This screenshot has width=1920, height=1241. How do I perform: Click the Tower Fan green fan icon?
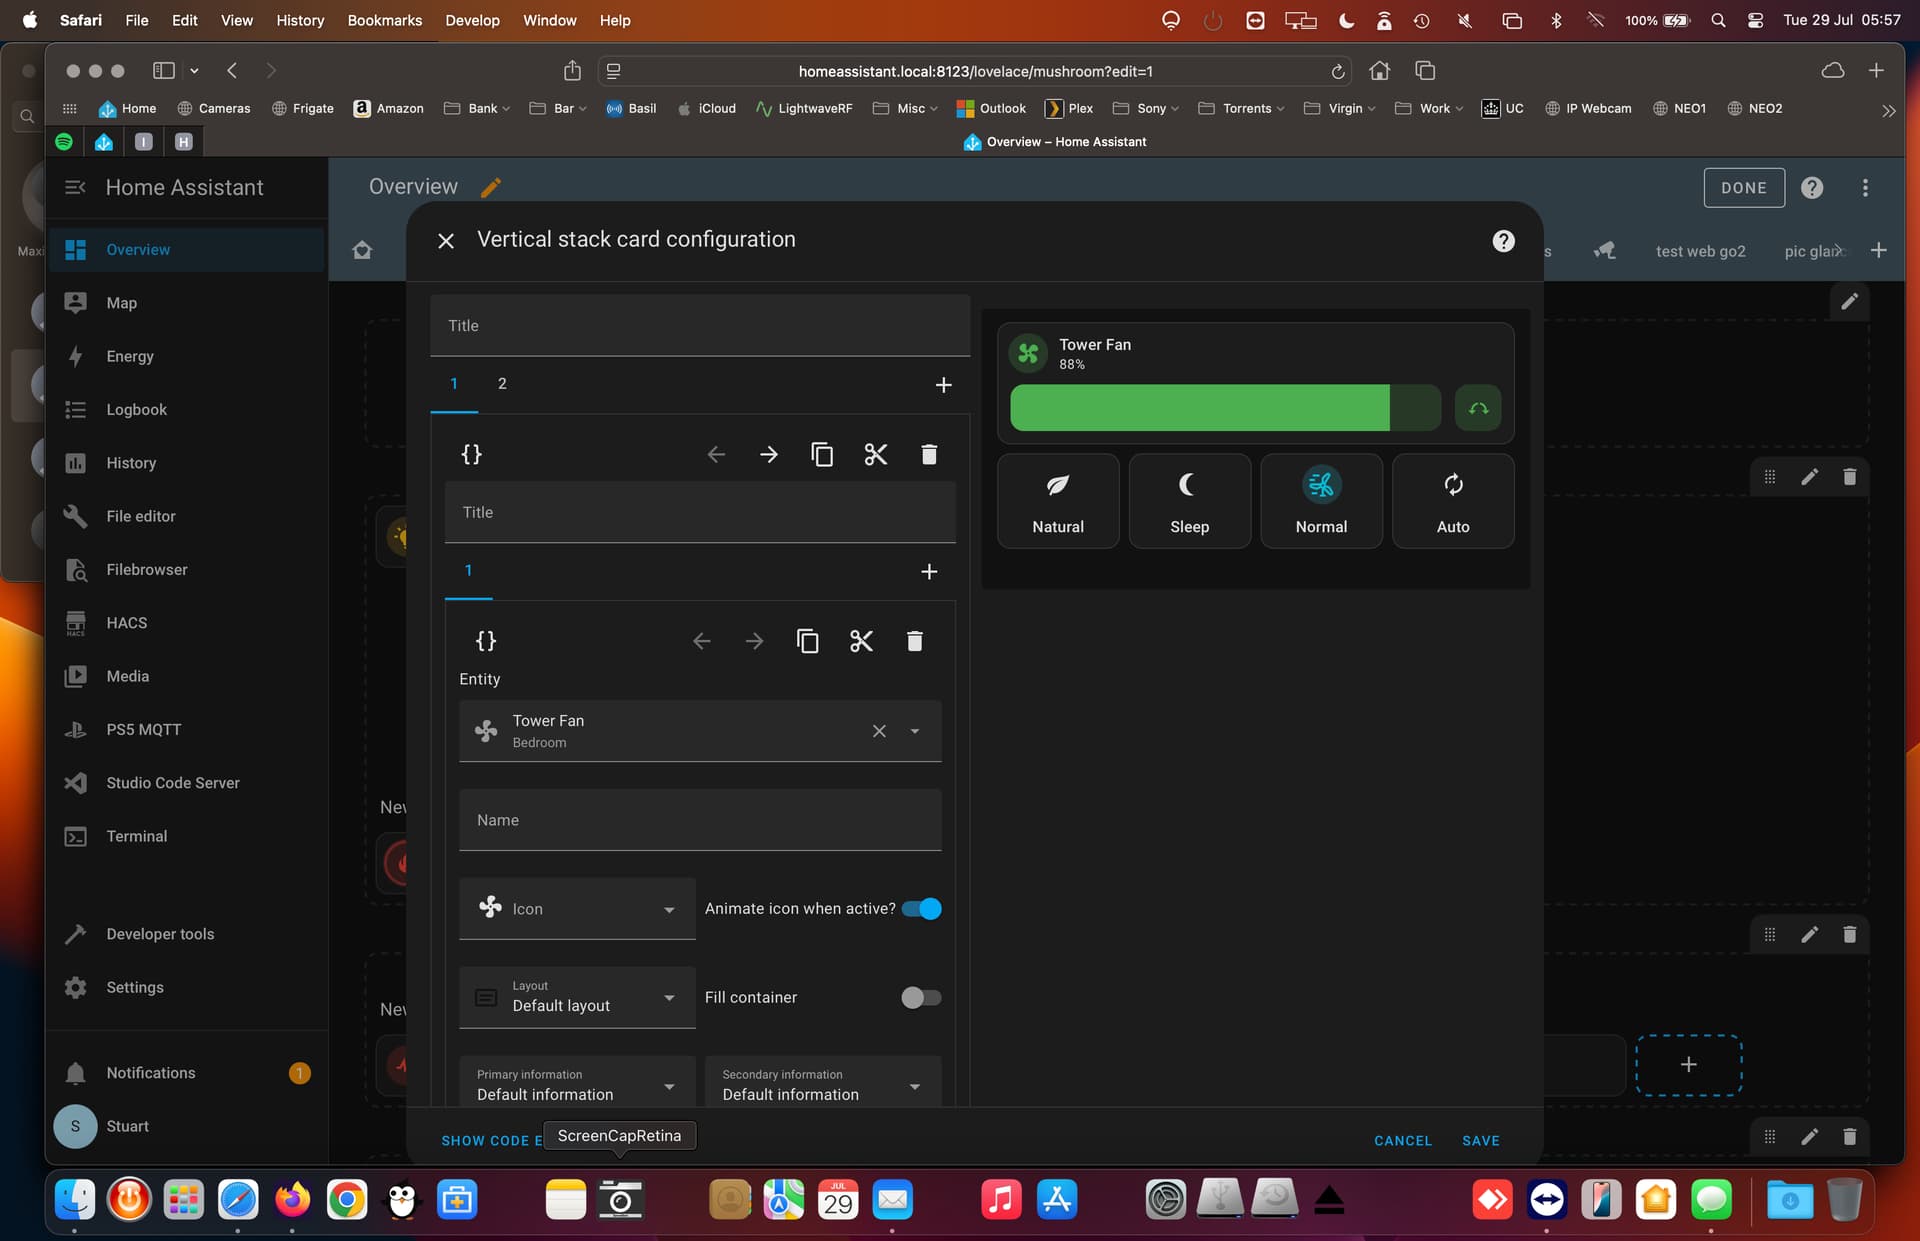(x=1028, y=353)
